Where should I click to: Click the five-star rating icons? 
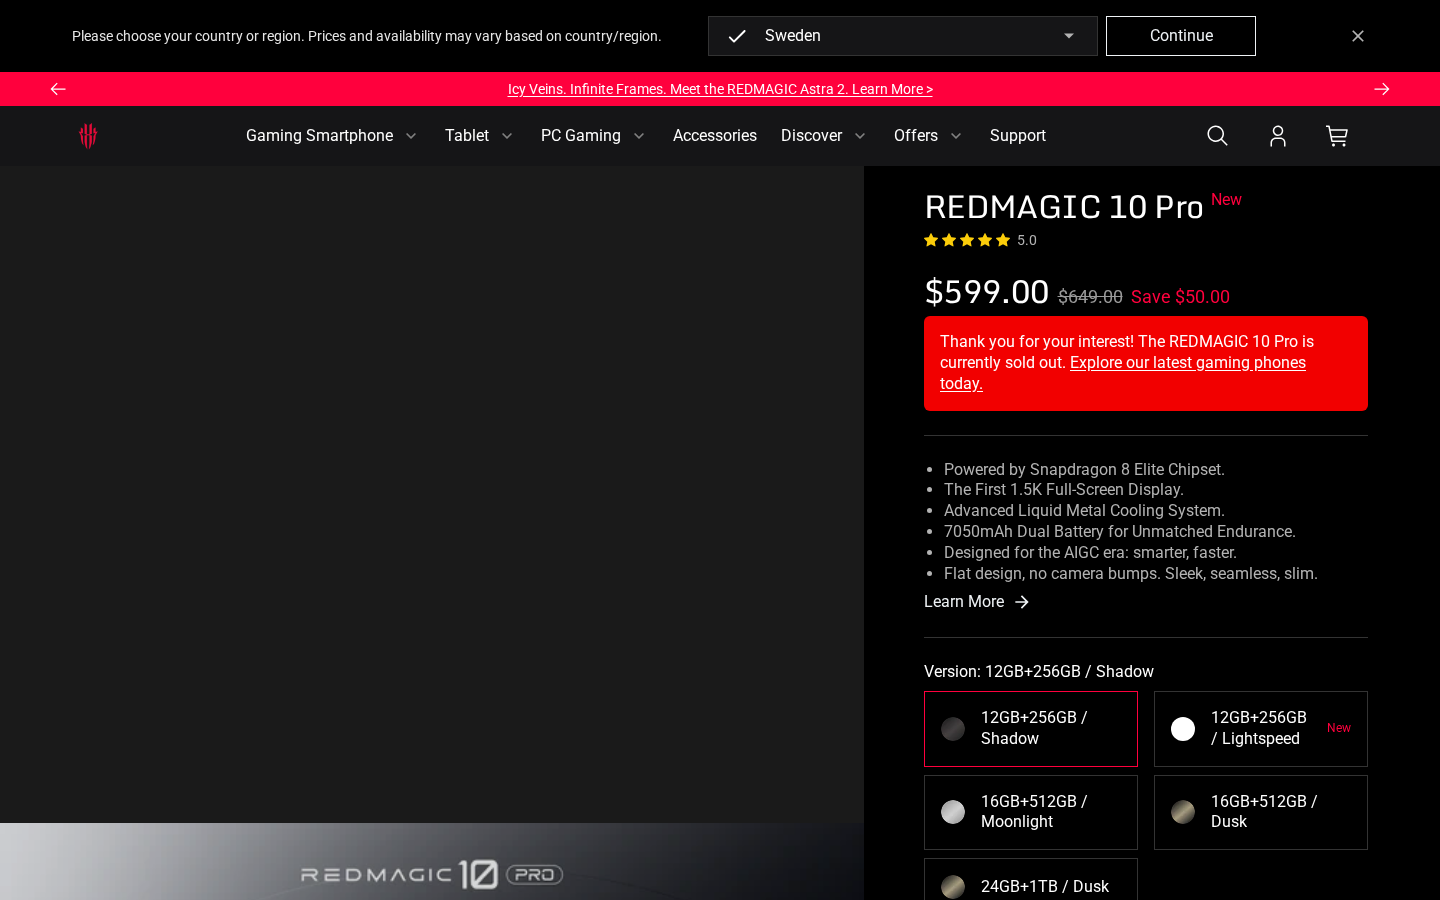tap(967, 240)
